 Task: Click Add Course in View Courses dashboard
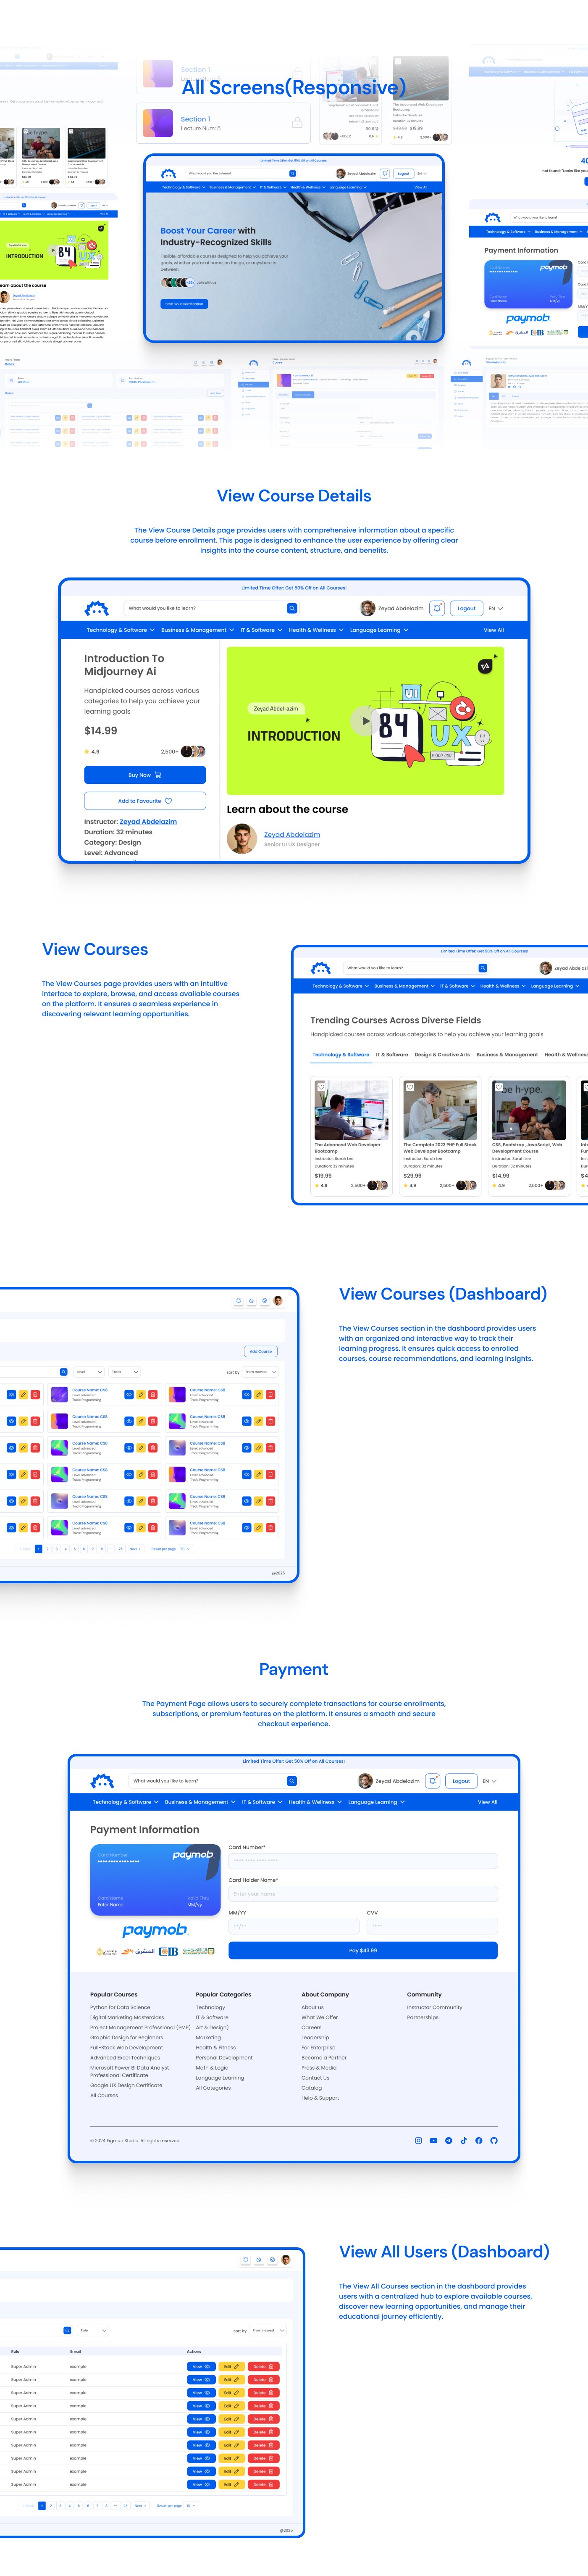click(261, 1351)
